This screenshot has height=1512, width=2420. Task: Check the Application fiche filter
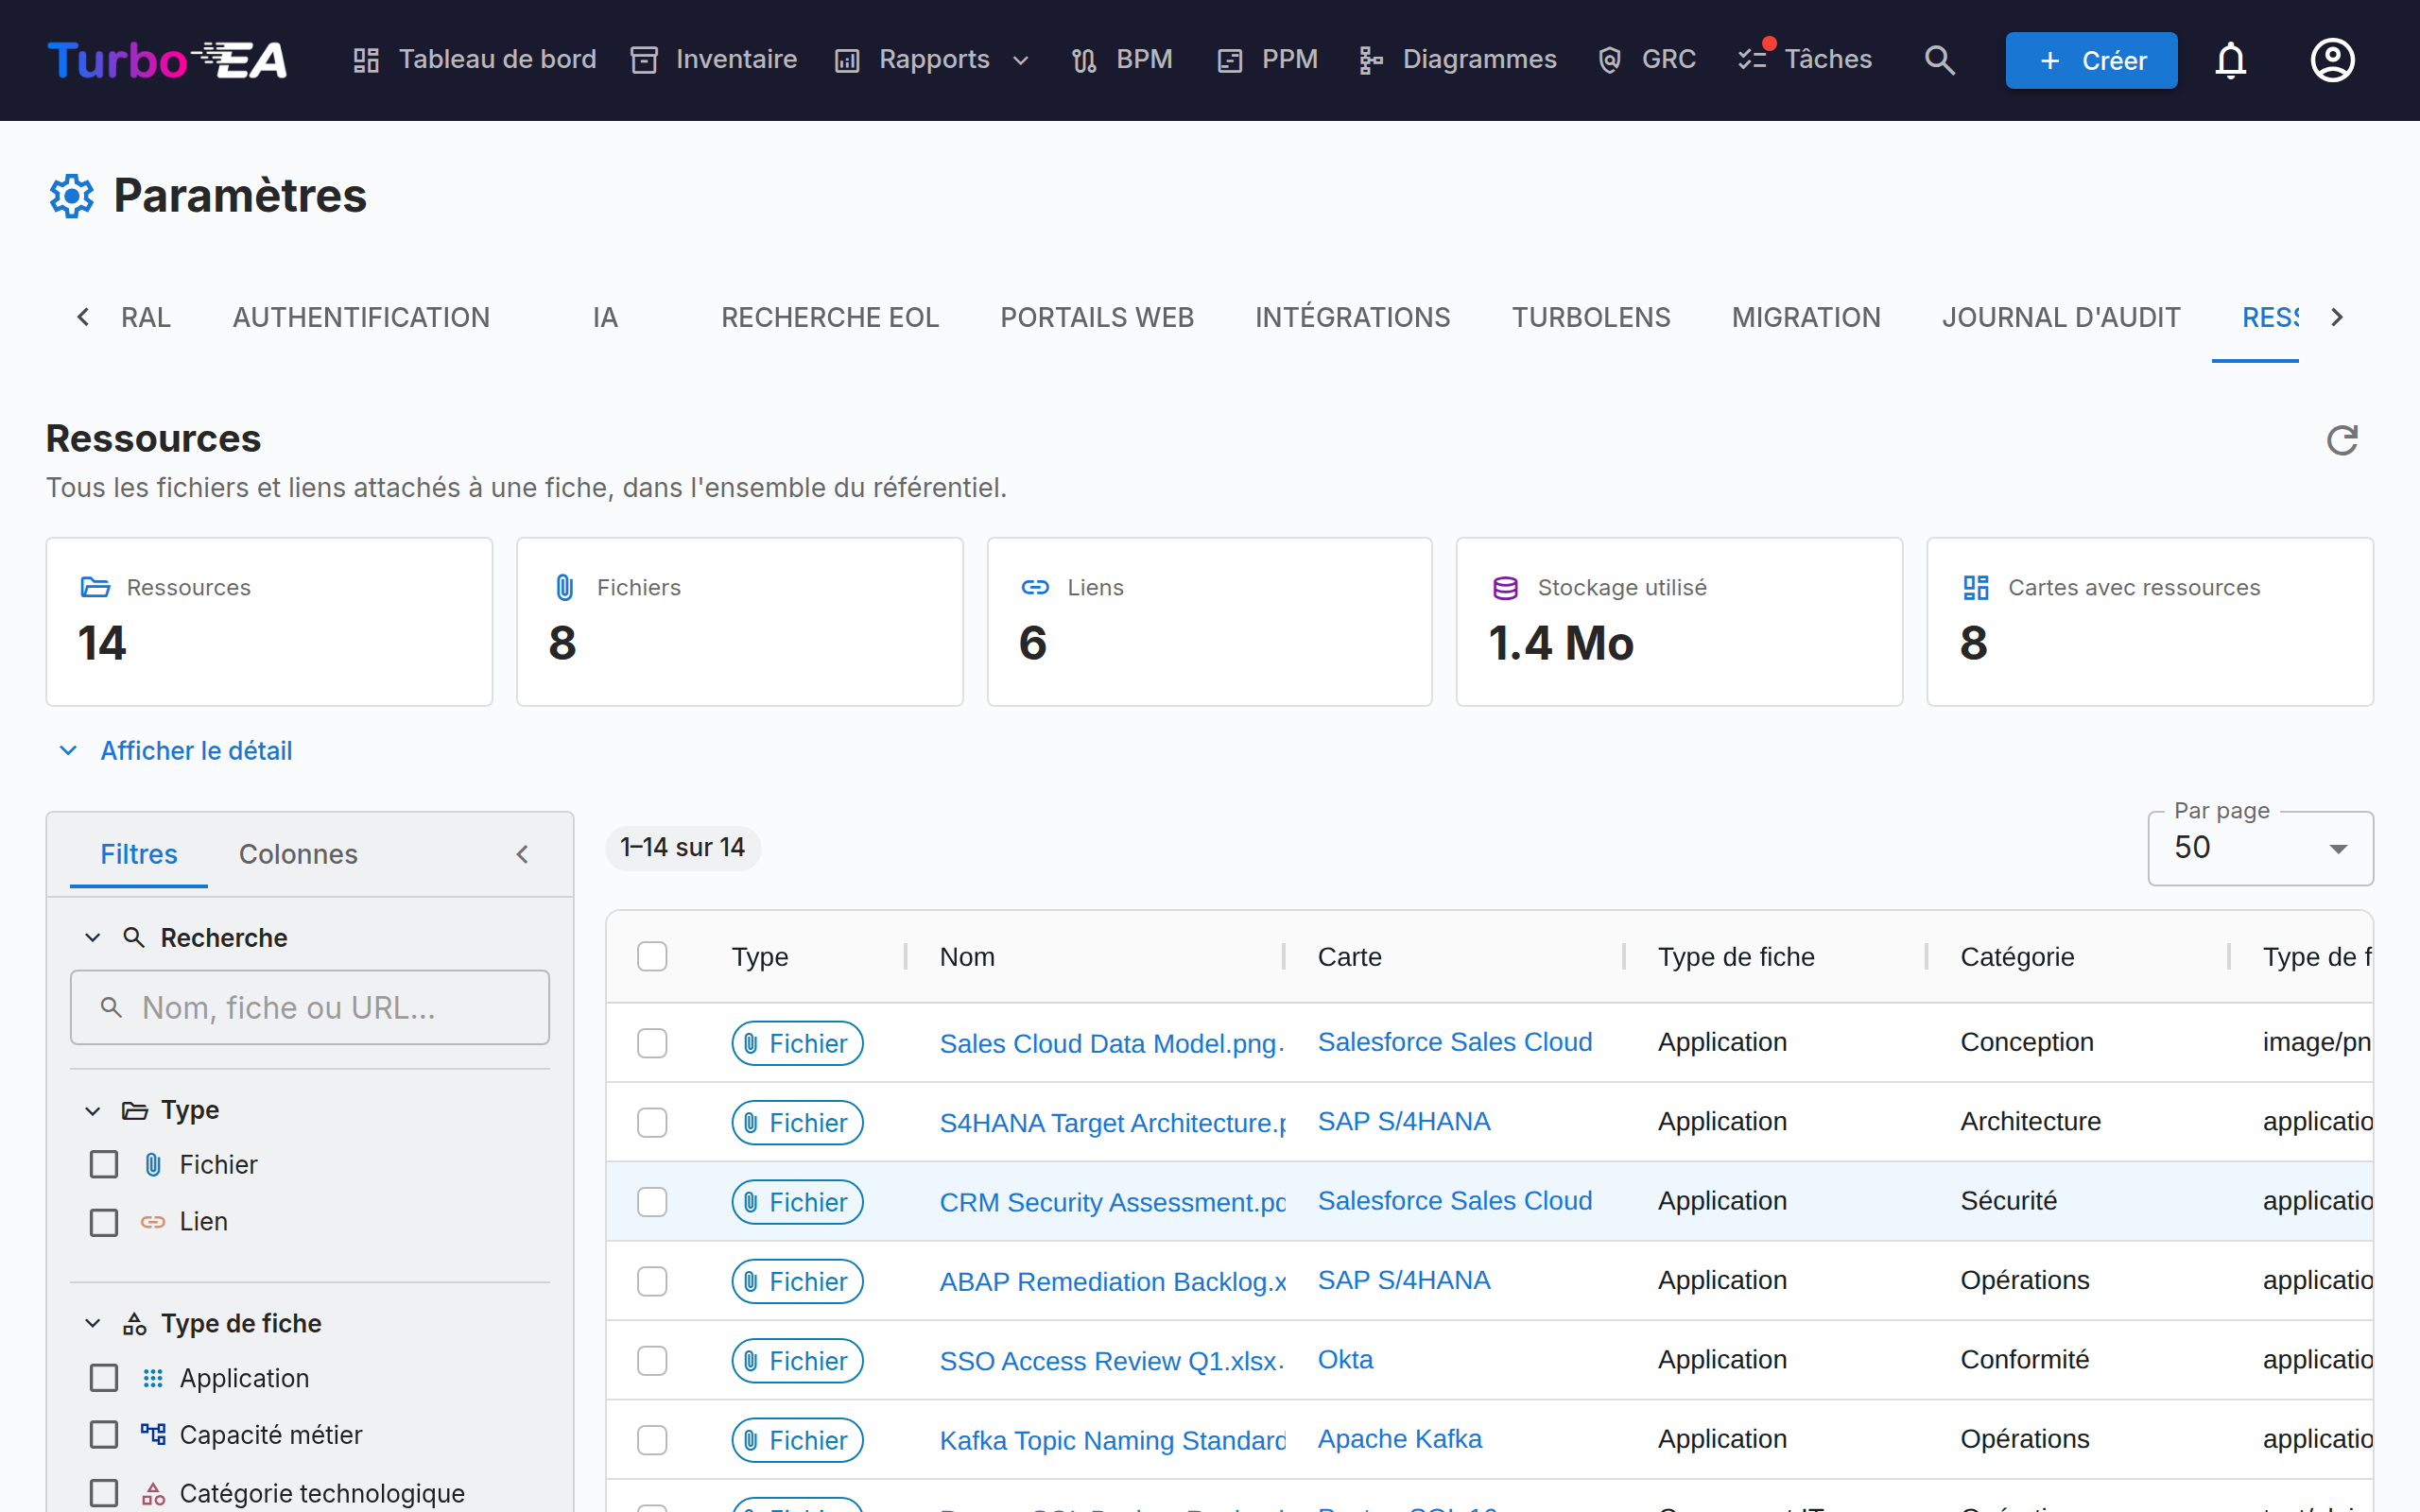pos(104,1378)
